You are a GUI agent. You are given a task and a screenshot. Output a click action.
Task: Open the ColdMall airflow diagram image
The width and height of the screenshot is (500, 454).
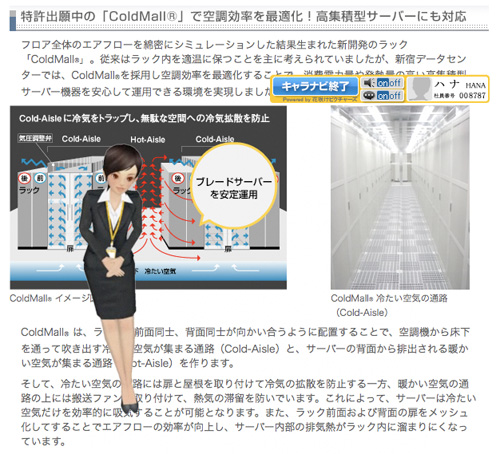point(148,197)
